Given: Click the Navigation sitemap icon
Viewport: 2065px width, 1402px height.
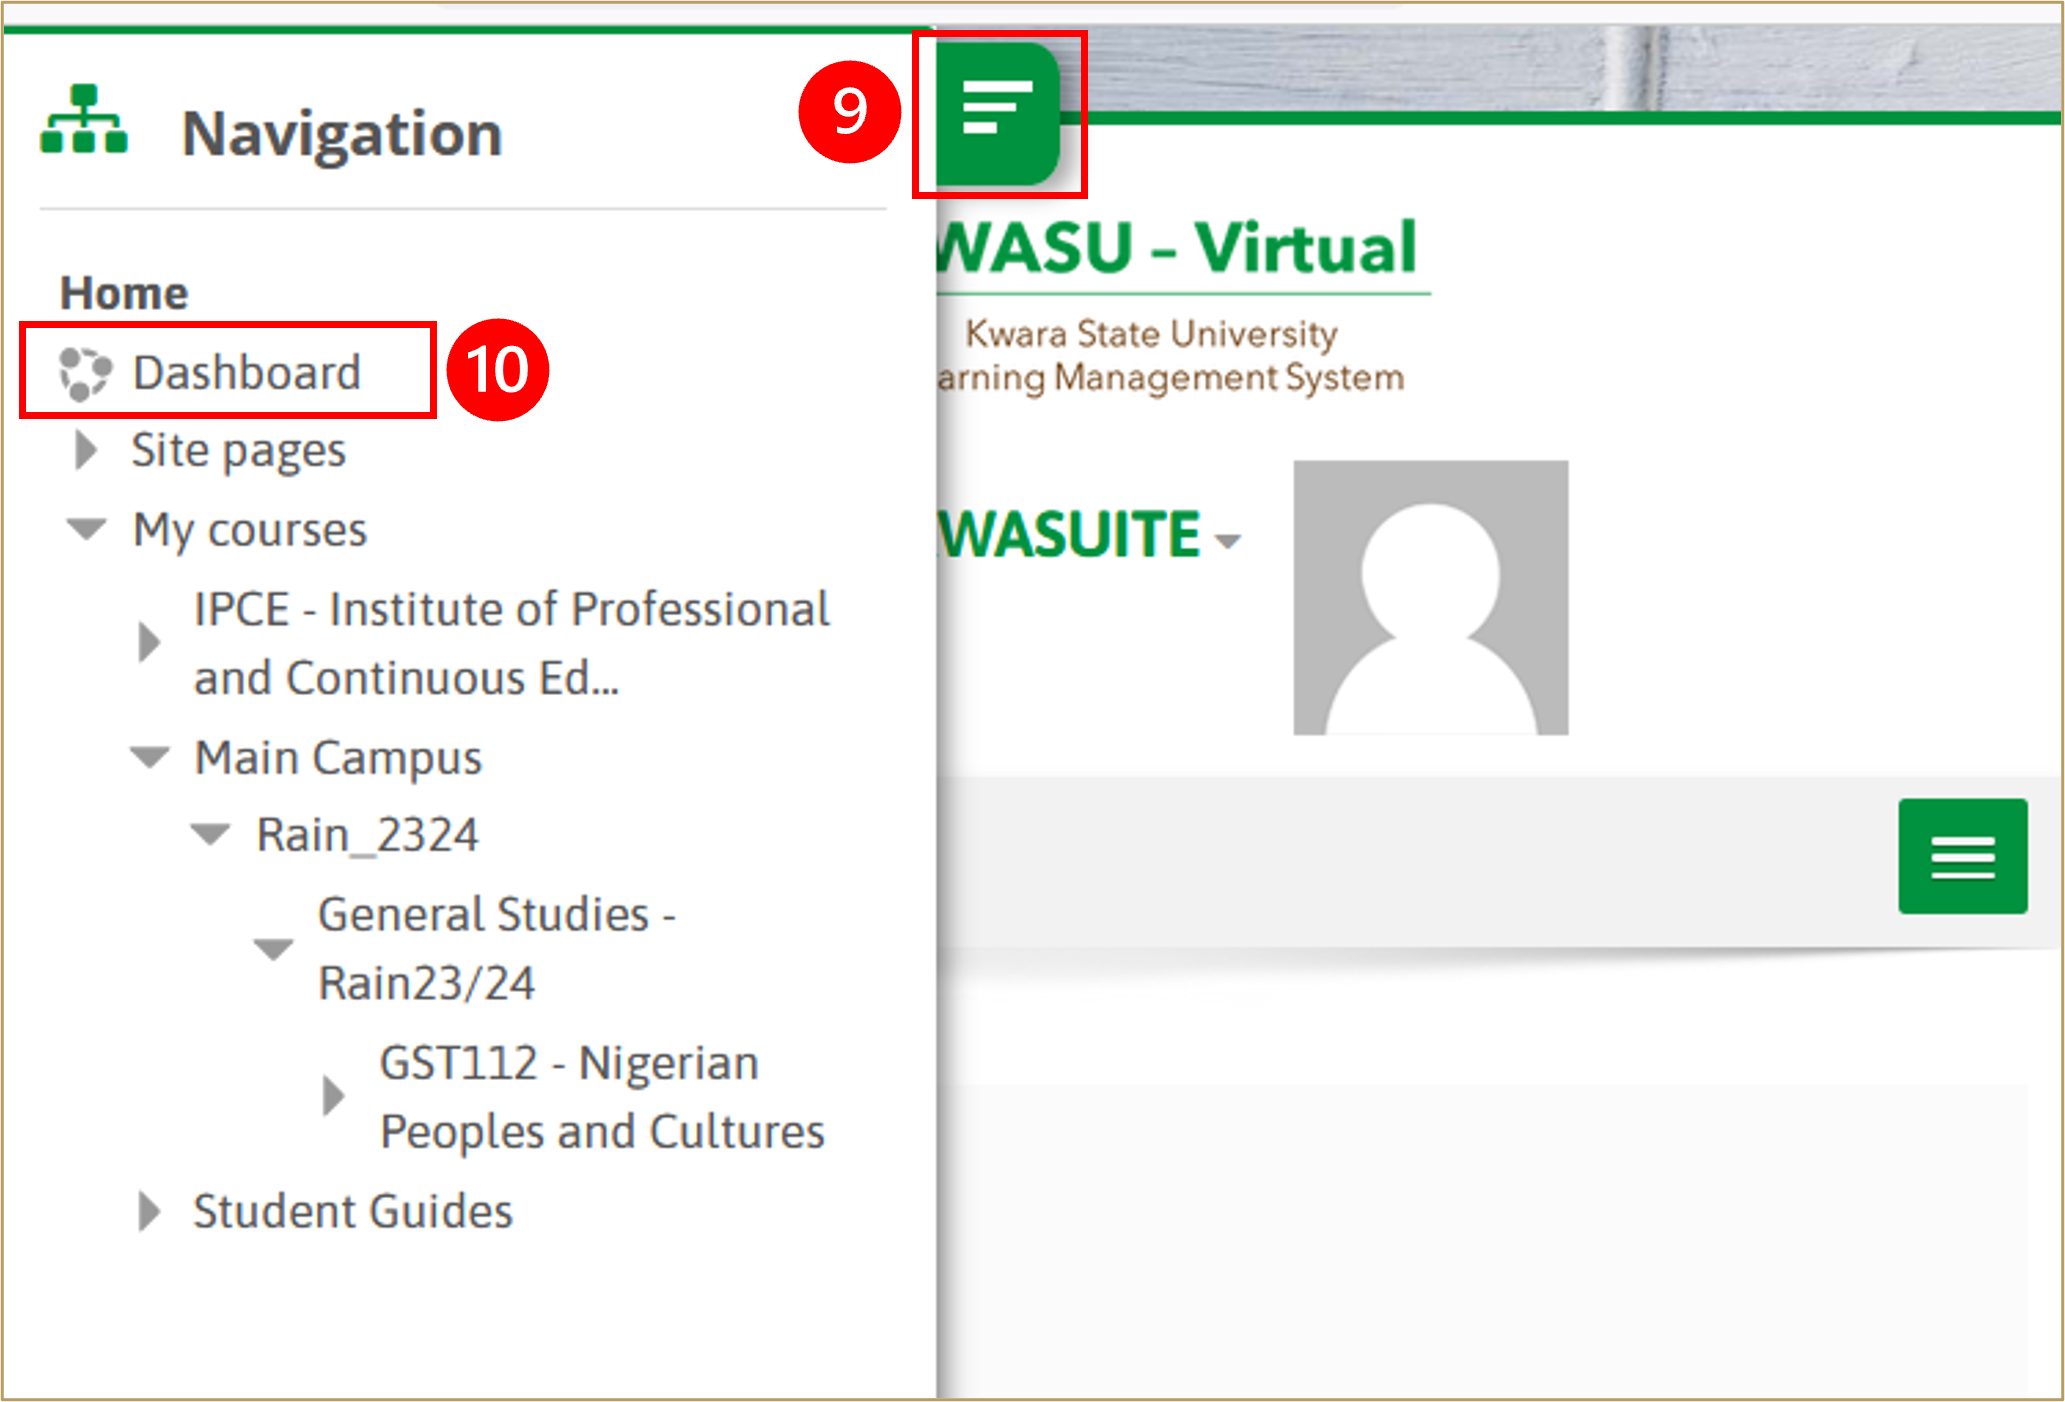Looking at the screenshot, I should click(84, 120).
